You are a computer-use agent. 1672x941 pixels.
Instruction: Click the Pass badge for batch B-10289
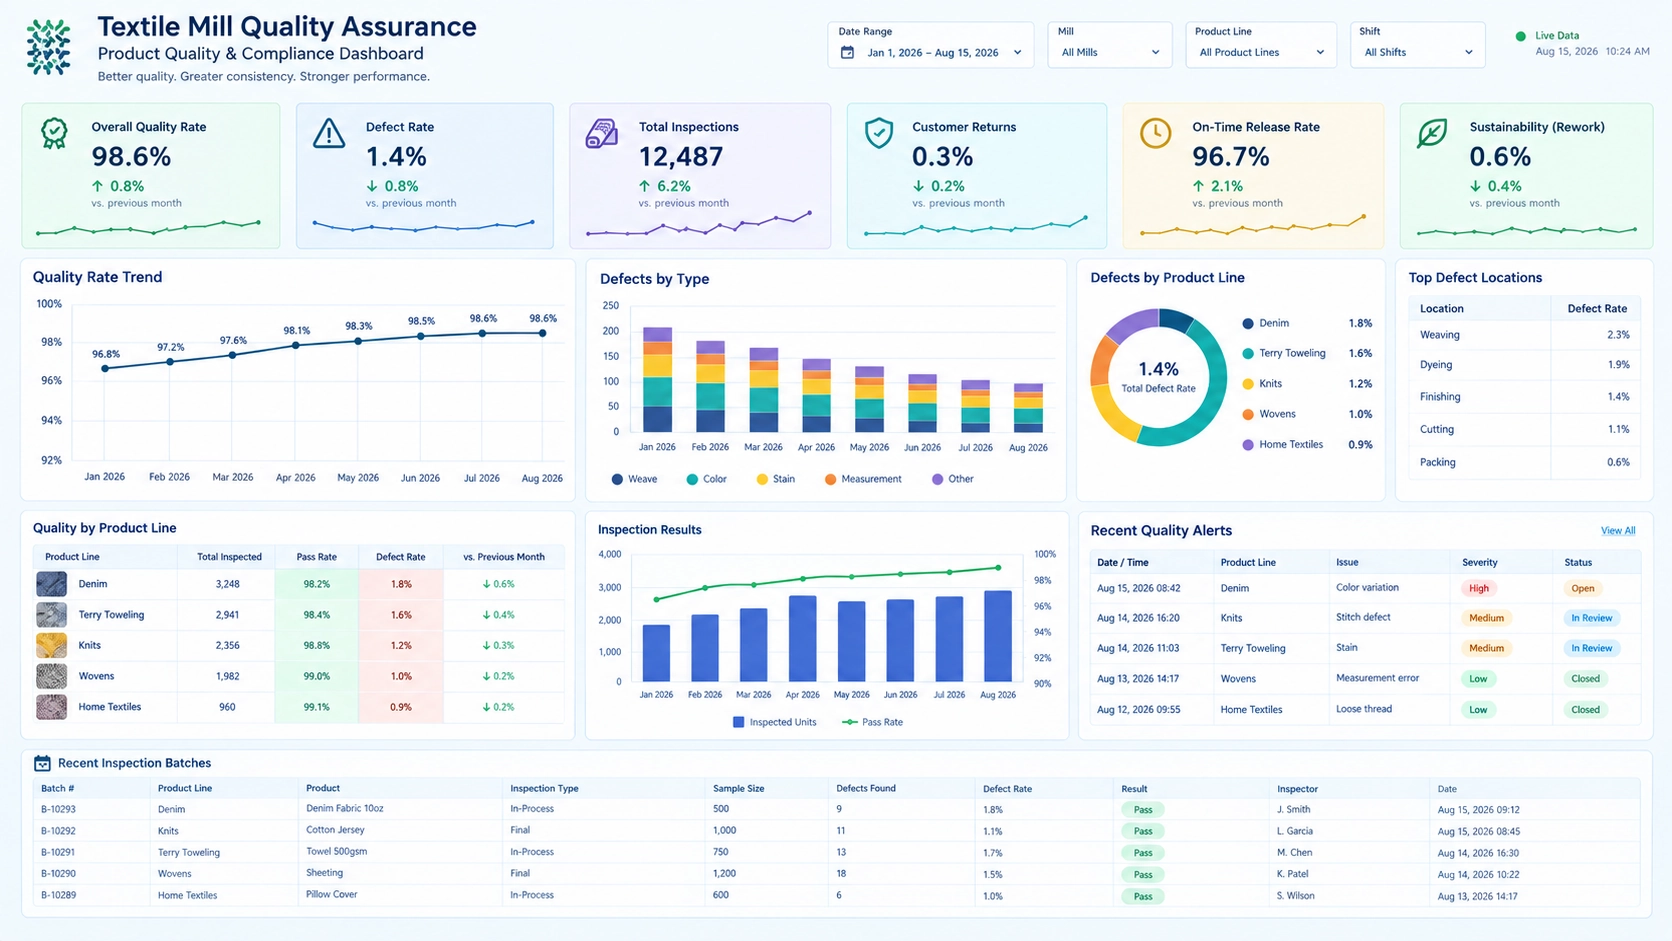click(1143, 896)
